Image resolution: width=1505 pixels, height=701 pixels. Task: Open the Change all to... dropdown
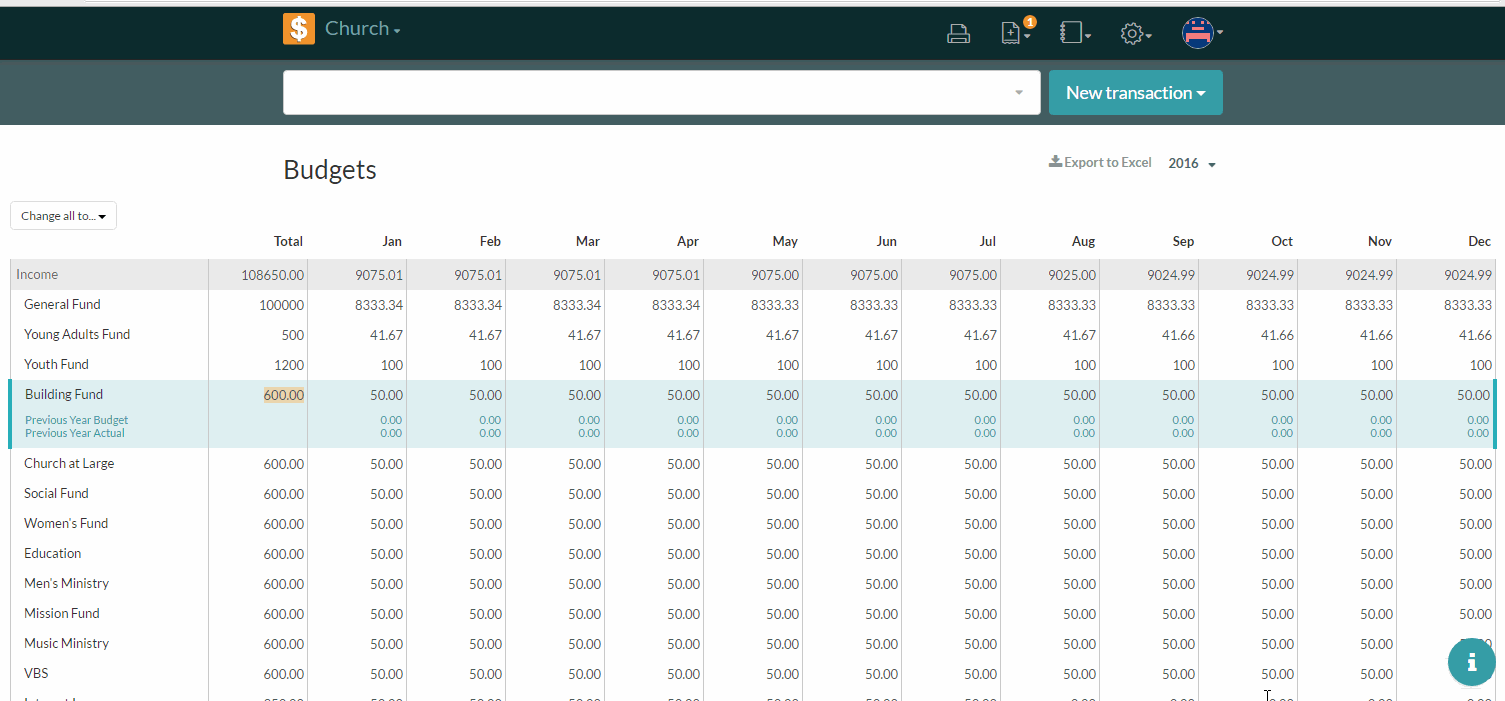tap(63, 216)
